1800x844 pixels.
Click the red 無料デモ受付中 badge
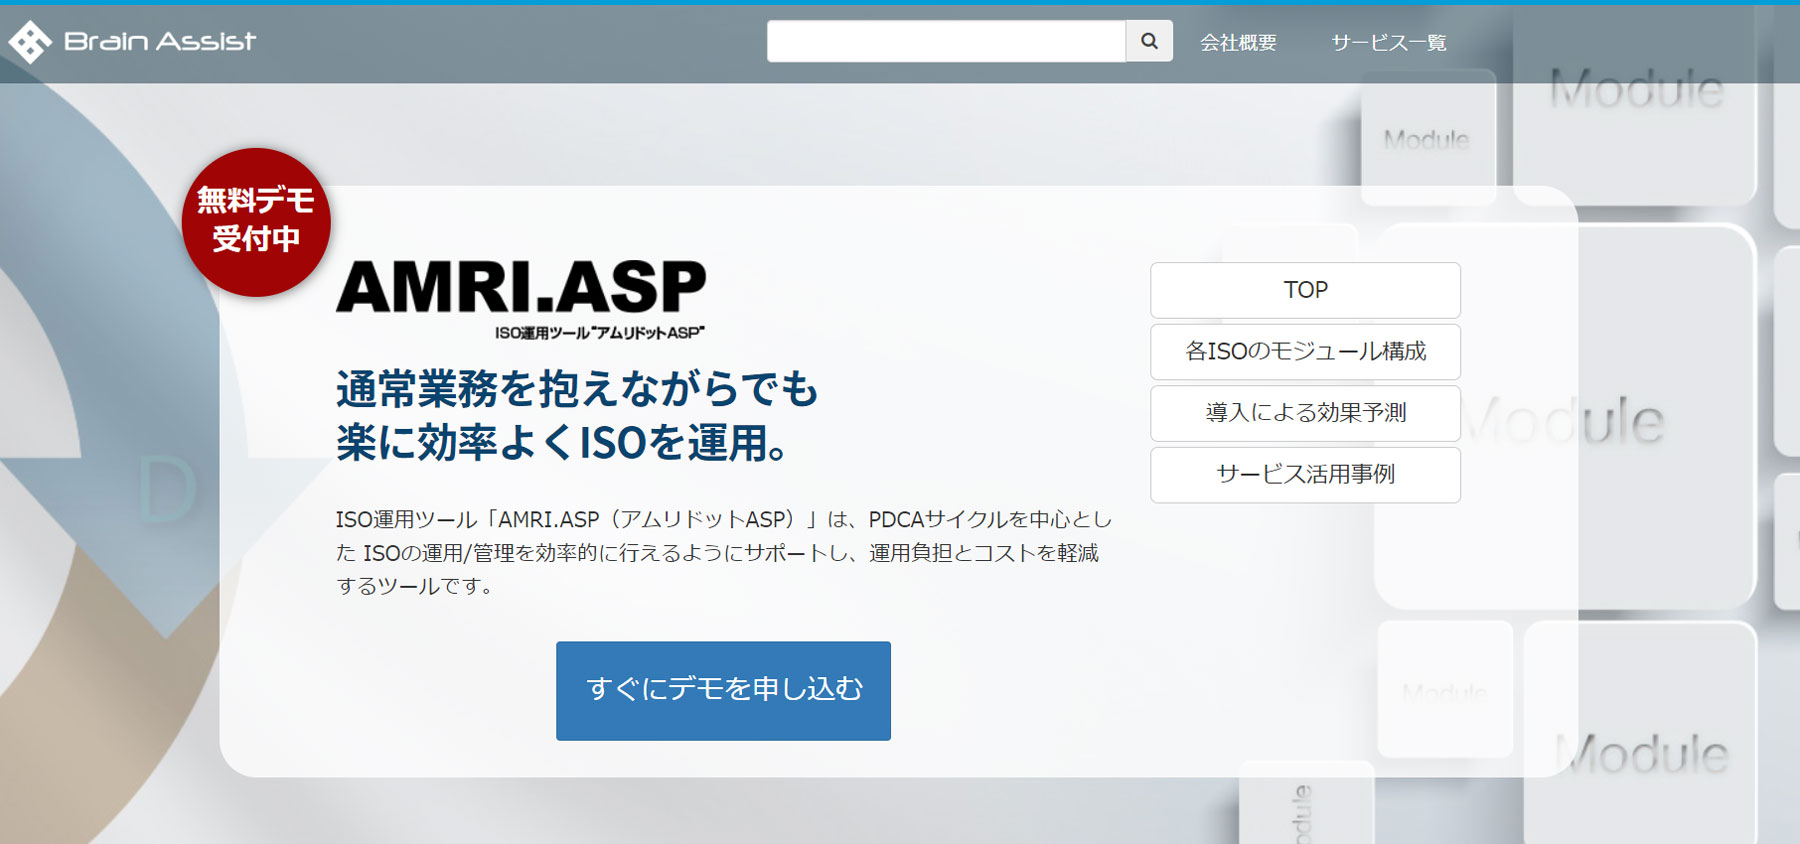tap(256, 222)
